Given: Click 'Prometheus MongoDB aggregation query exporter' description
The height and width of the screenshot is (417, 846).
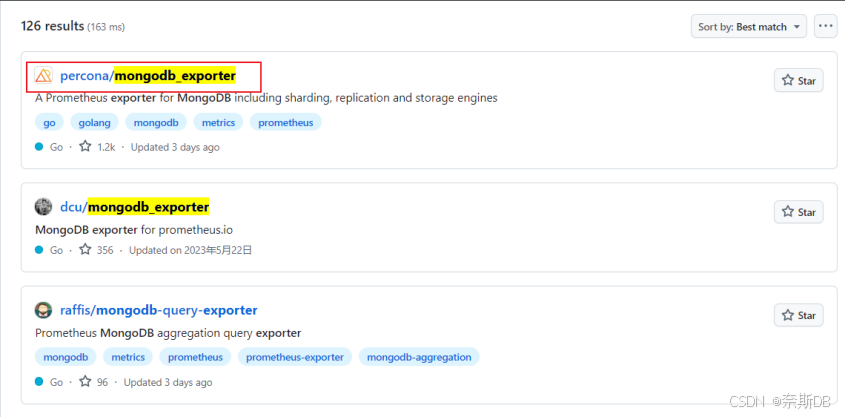Looking at the screenshot, I should click(168, 333).
